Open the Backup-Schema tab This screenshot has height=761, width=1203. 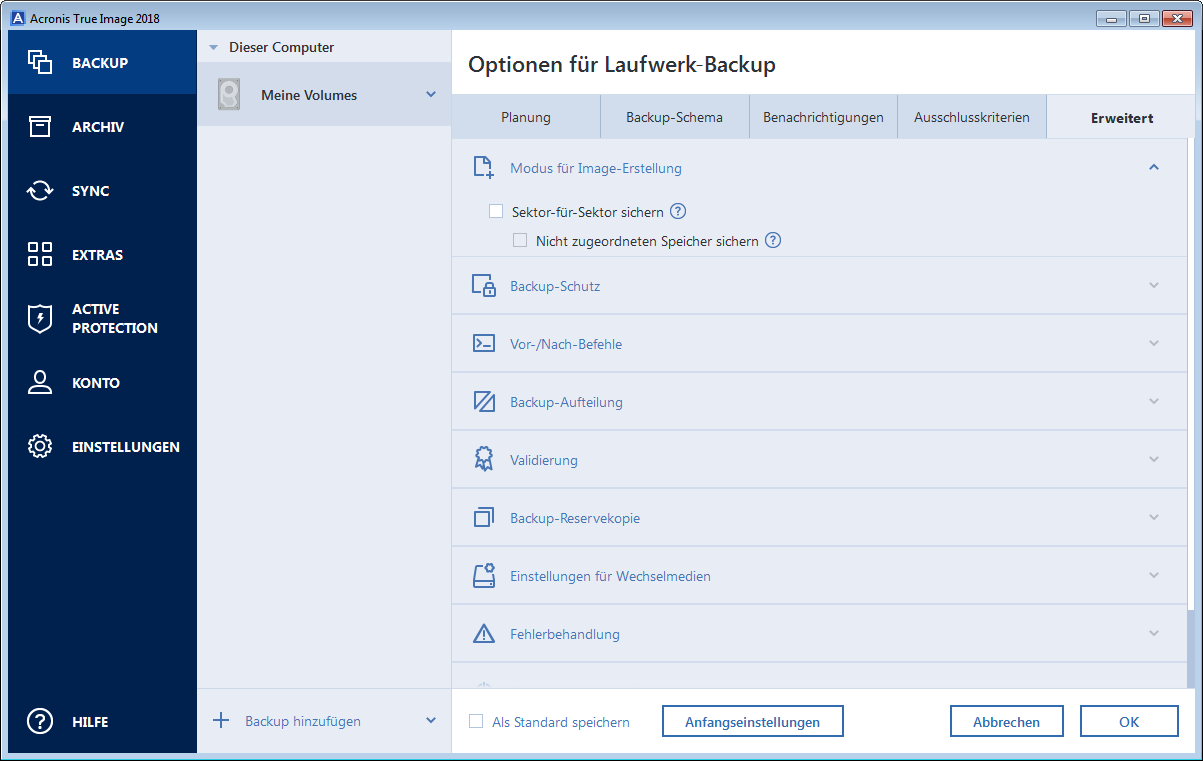pyautogui.click(x=674, y=117)
